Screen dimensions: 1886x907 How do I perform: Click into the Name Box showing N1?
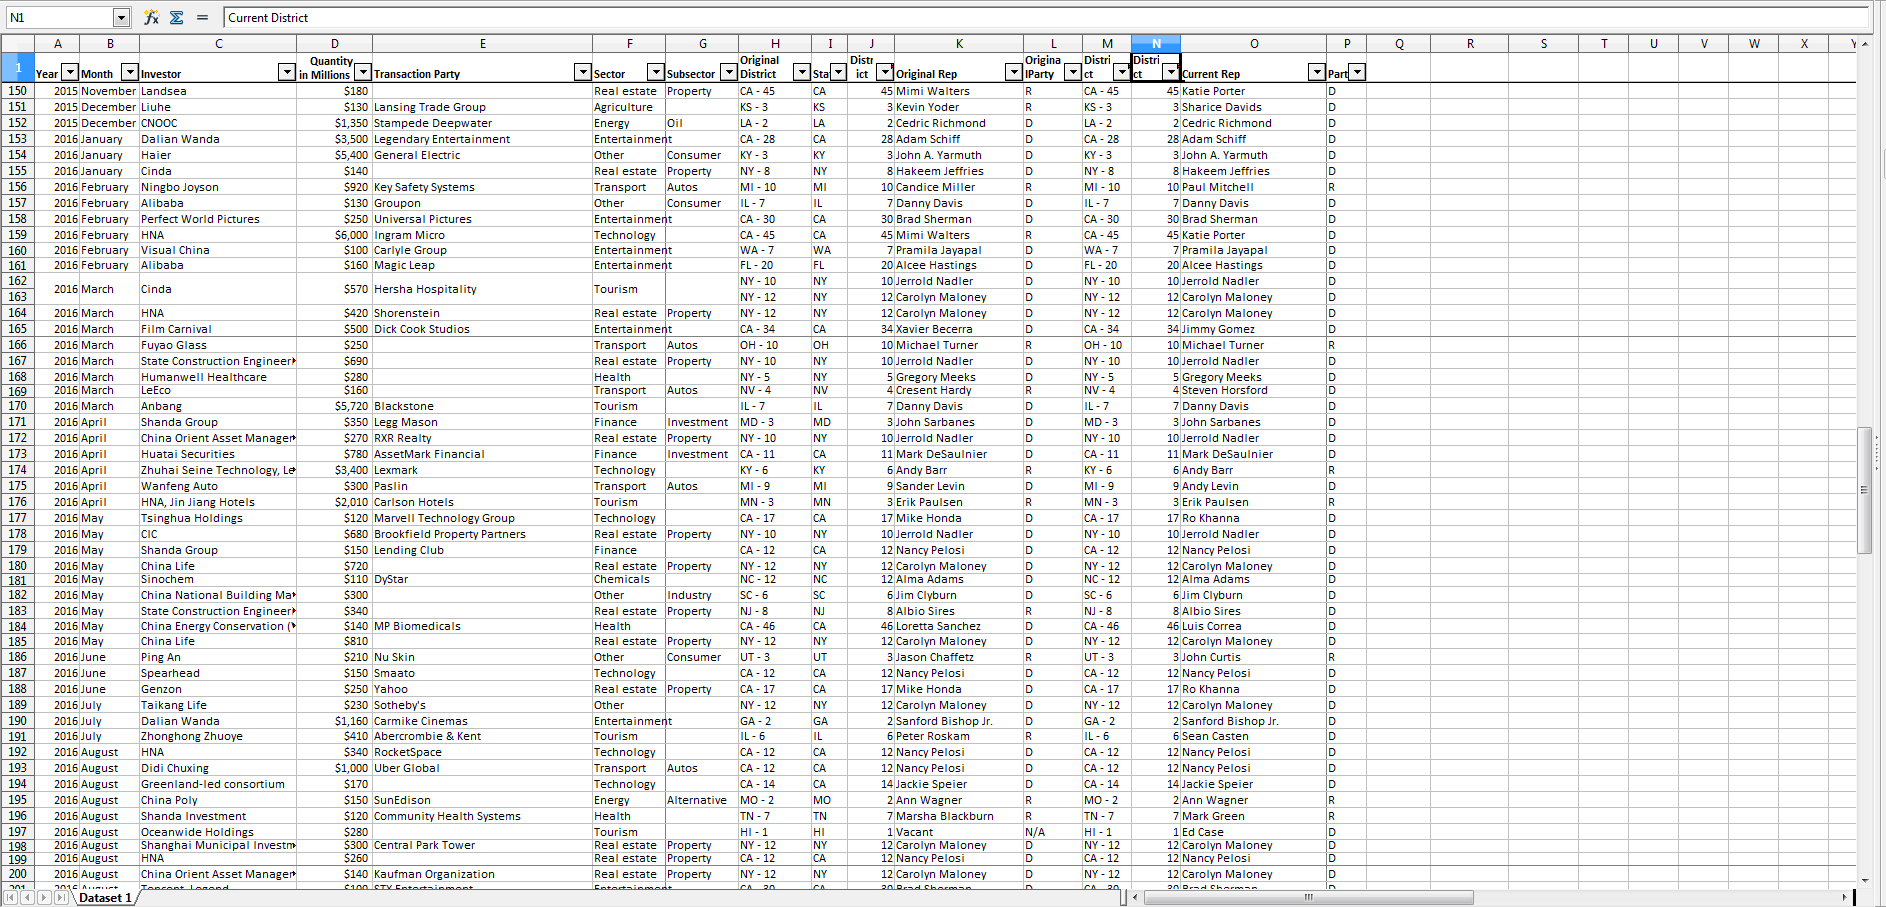[58, 17]
